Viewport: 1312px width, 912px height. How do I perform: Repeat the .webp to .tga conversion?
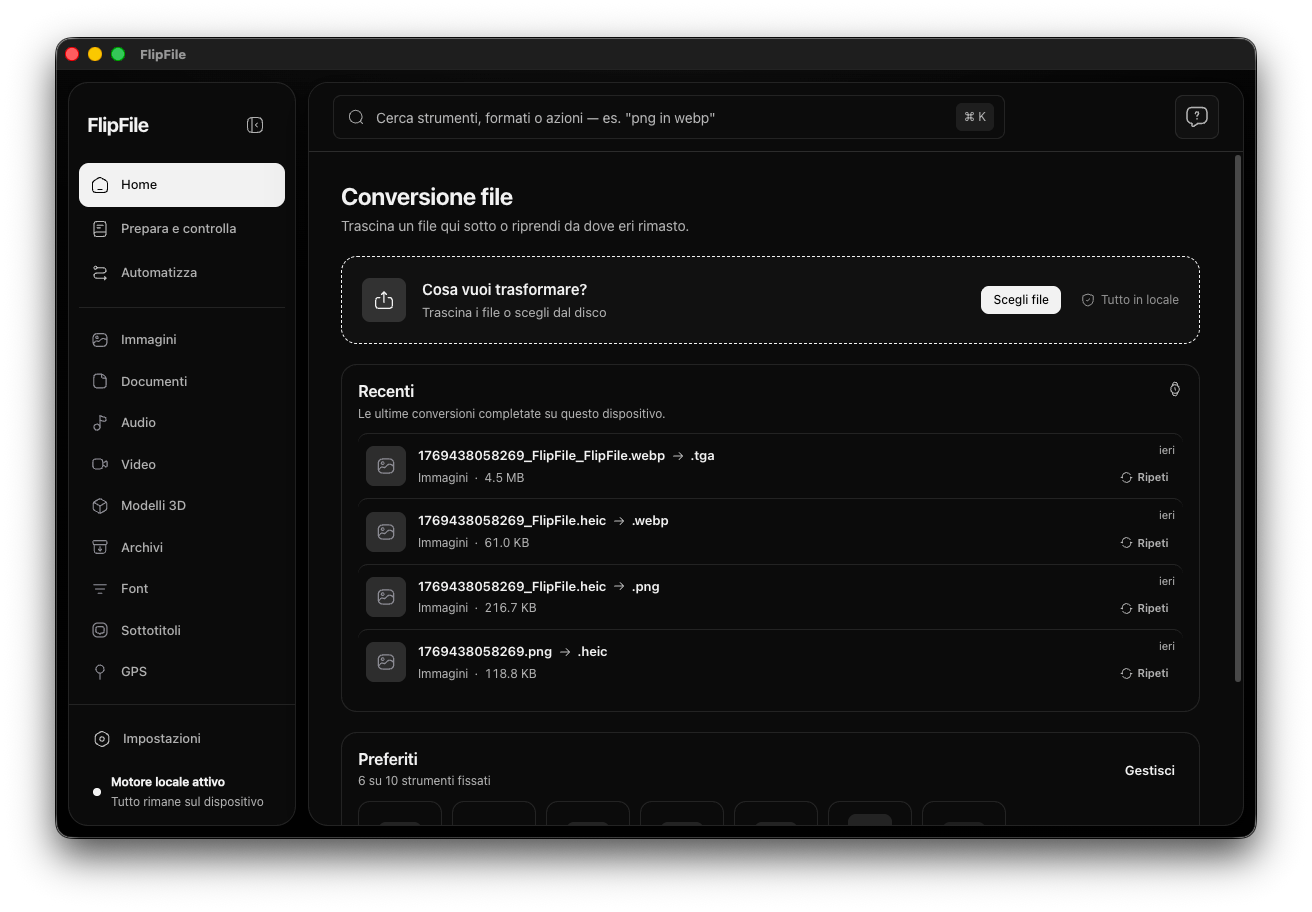click(1145, 478)
